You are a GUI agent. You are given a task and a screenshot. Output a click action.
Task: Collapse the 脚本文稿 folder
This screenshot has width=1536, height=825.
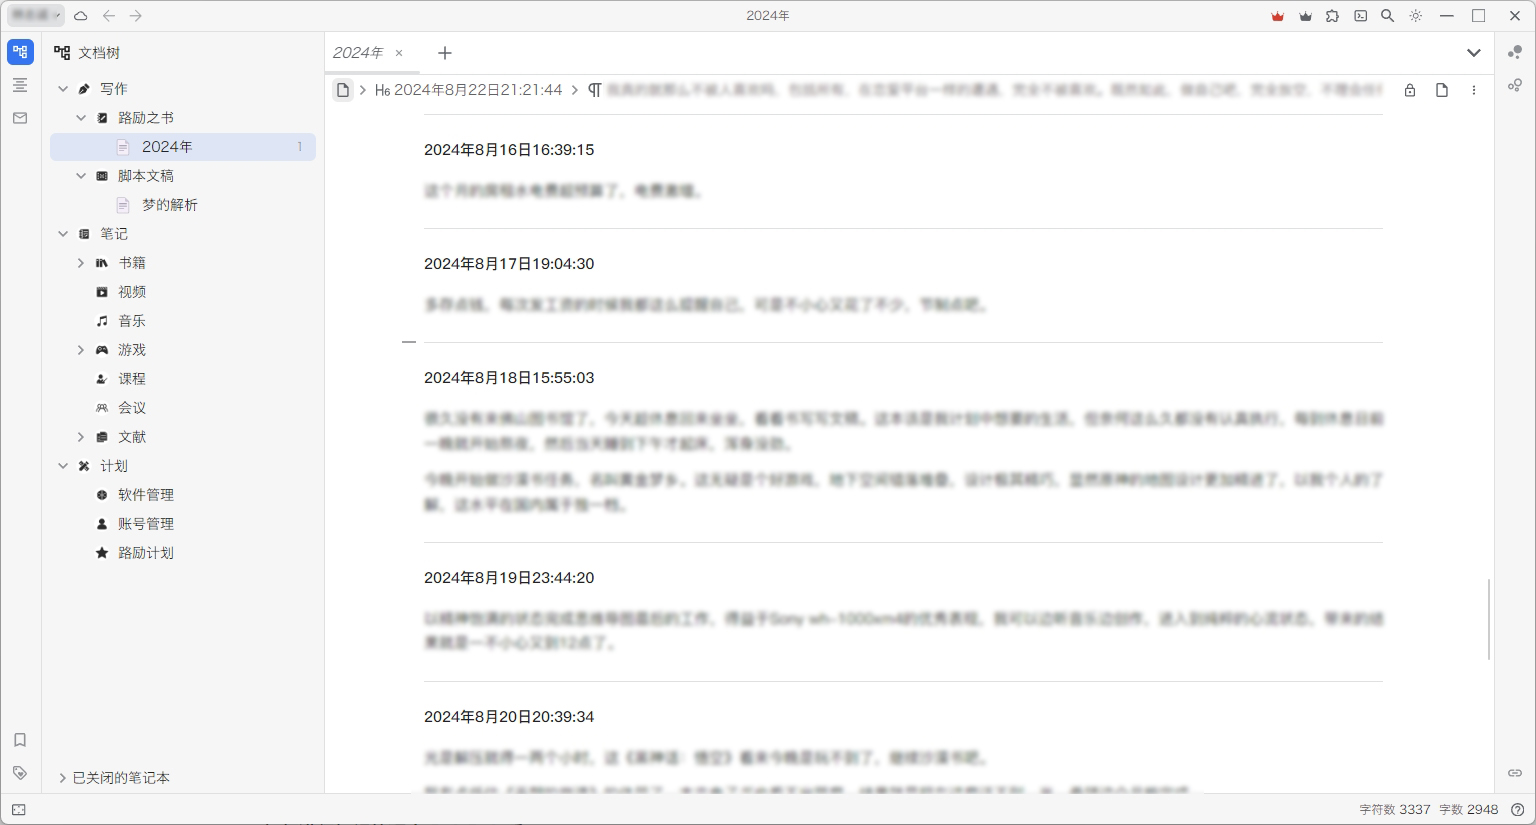click(x=81, y=176)
